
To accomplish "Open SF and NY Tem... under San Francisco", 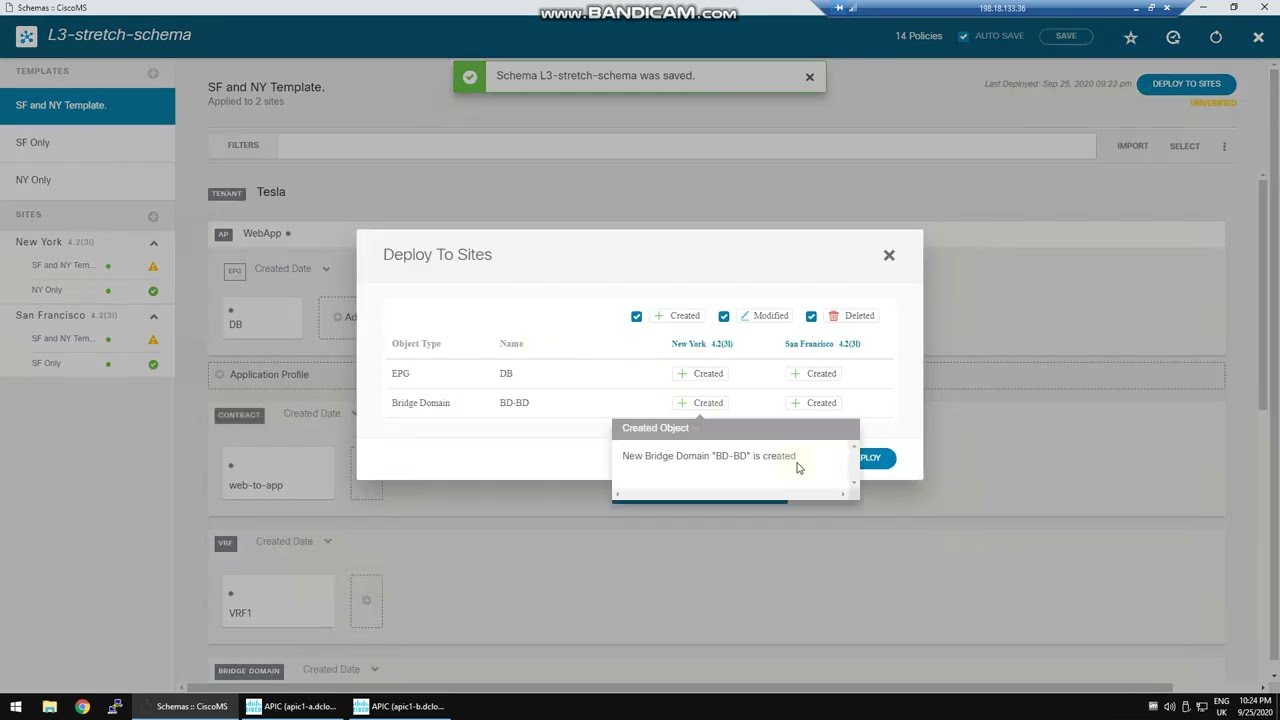I will tap(64, 339).
